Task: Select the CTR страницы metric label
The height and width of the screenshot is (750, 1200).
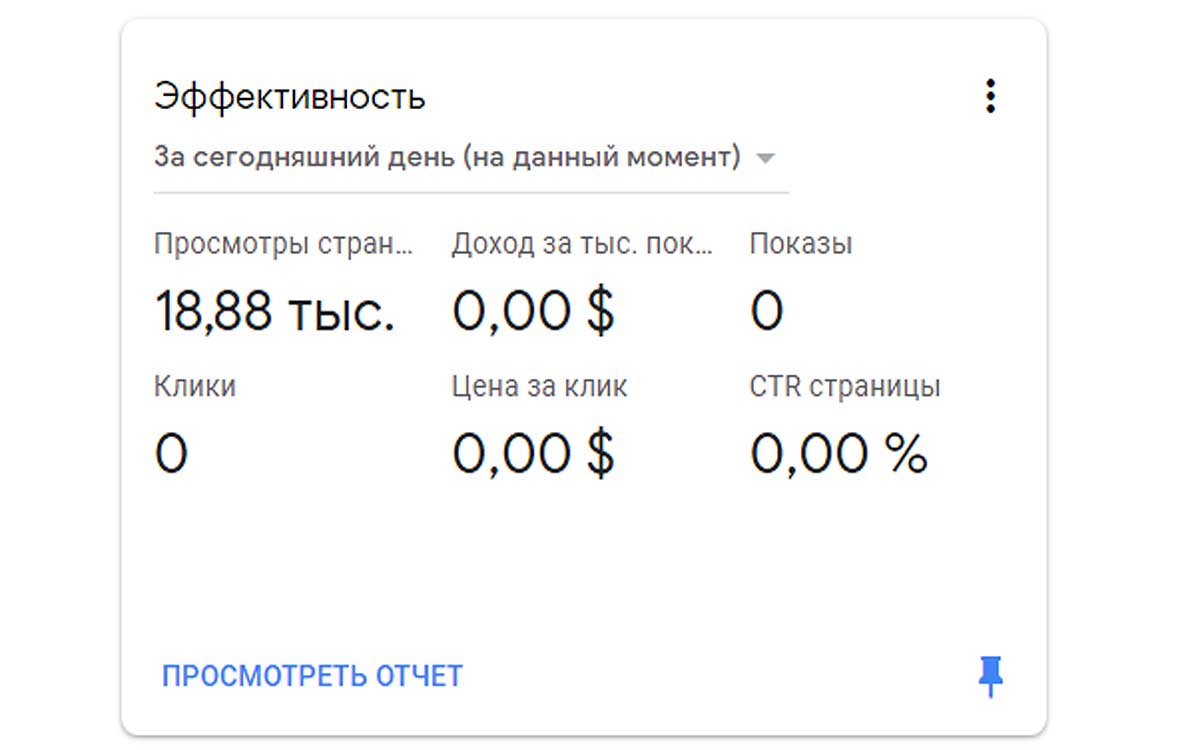Action: click(x=845, y=387)
